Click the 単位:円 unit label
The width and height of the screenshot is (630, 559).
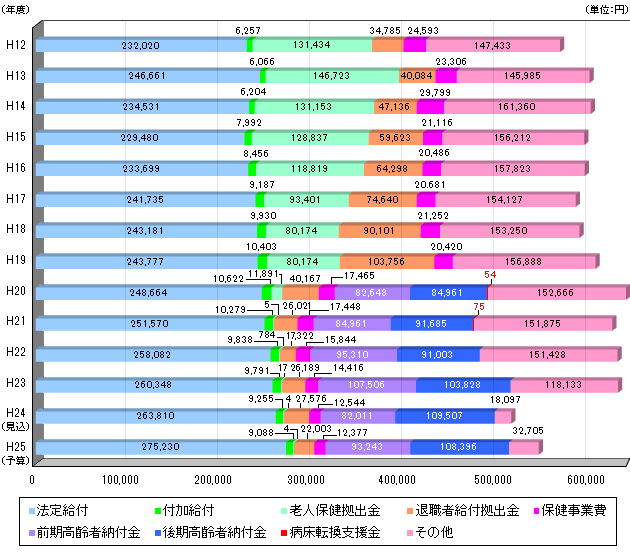(x=606, y=9)
